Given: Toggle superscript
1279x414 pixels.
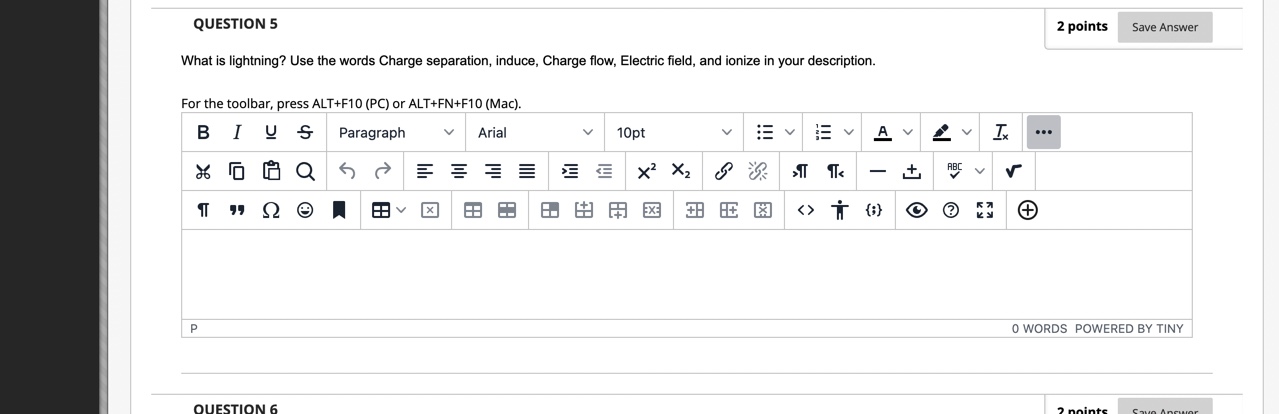Looking at the screenshot, I should tap(646, 172).
